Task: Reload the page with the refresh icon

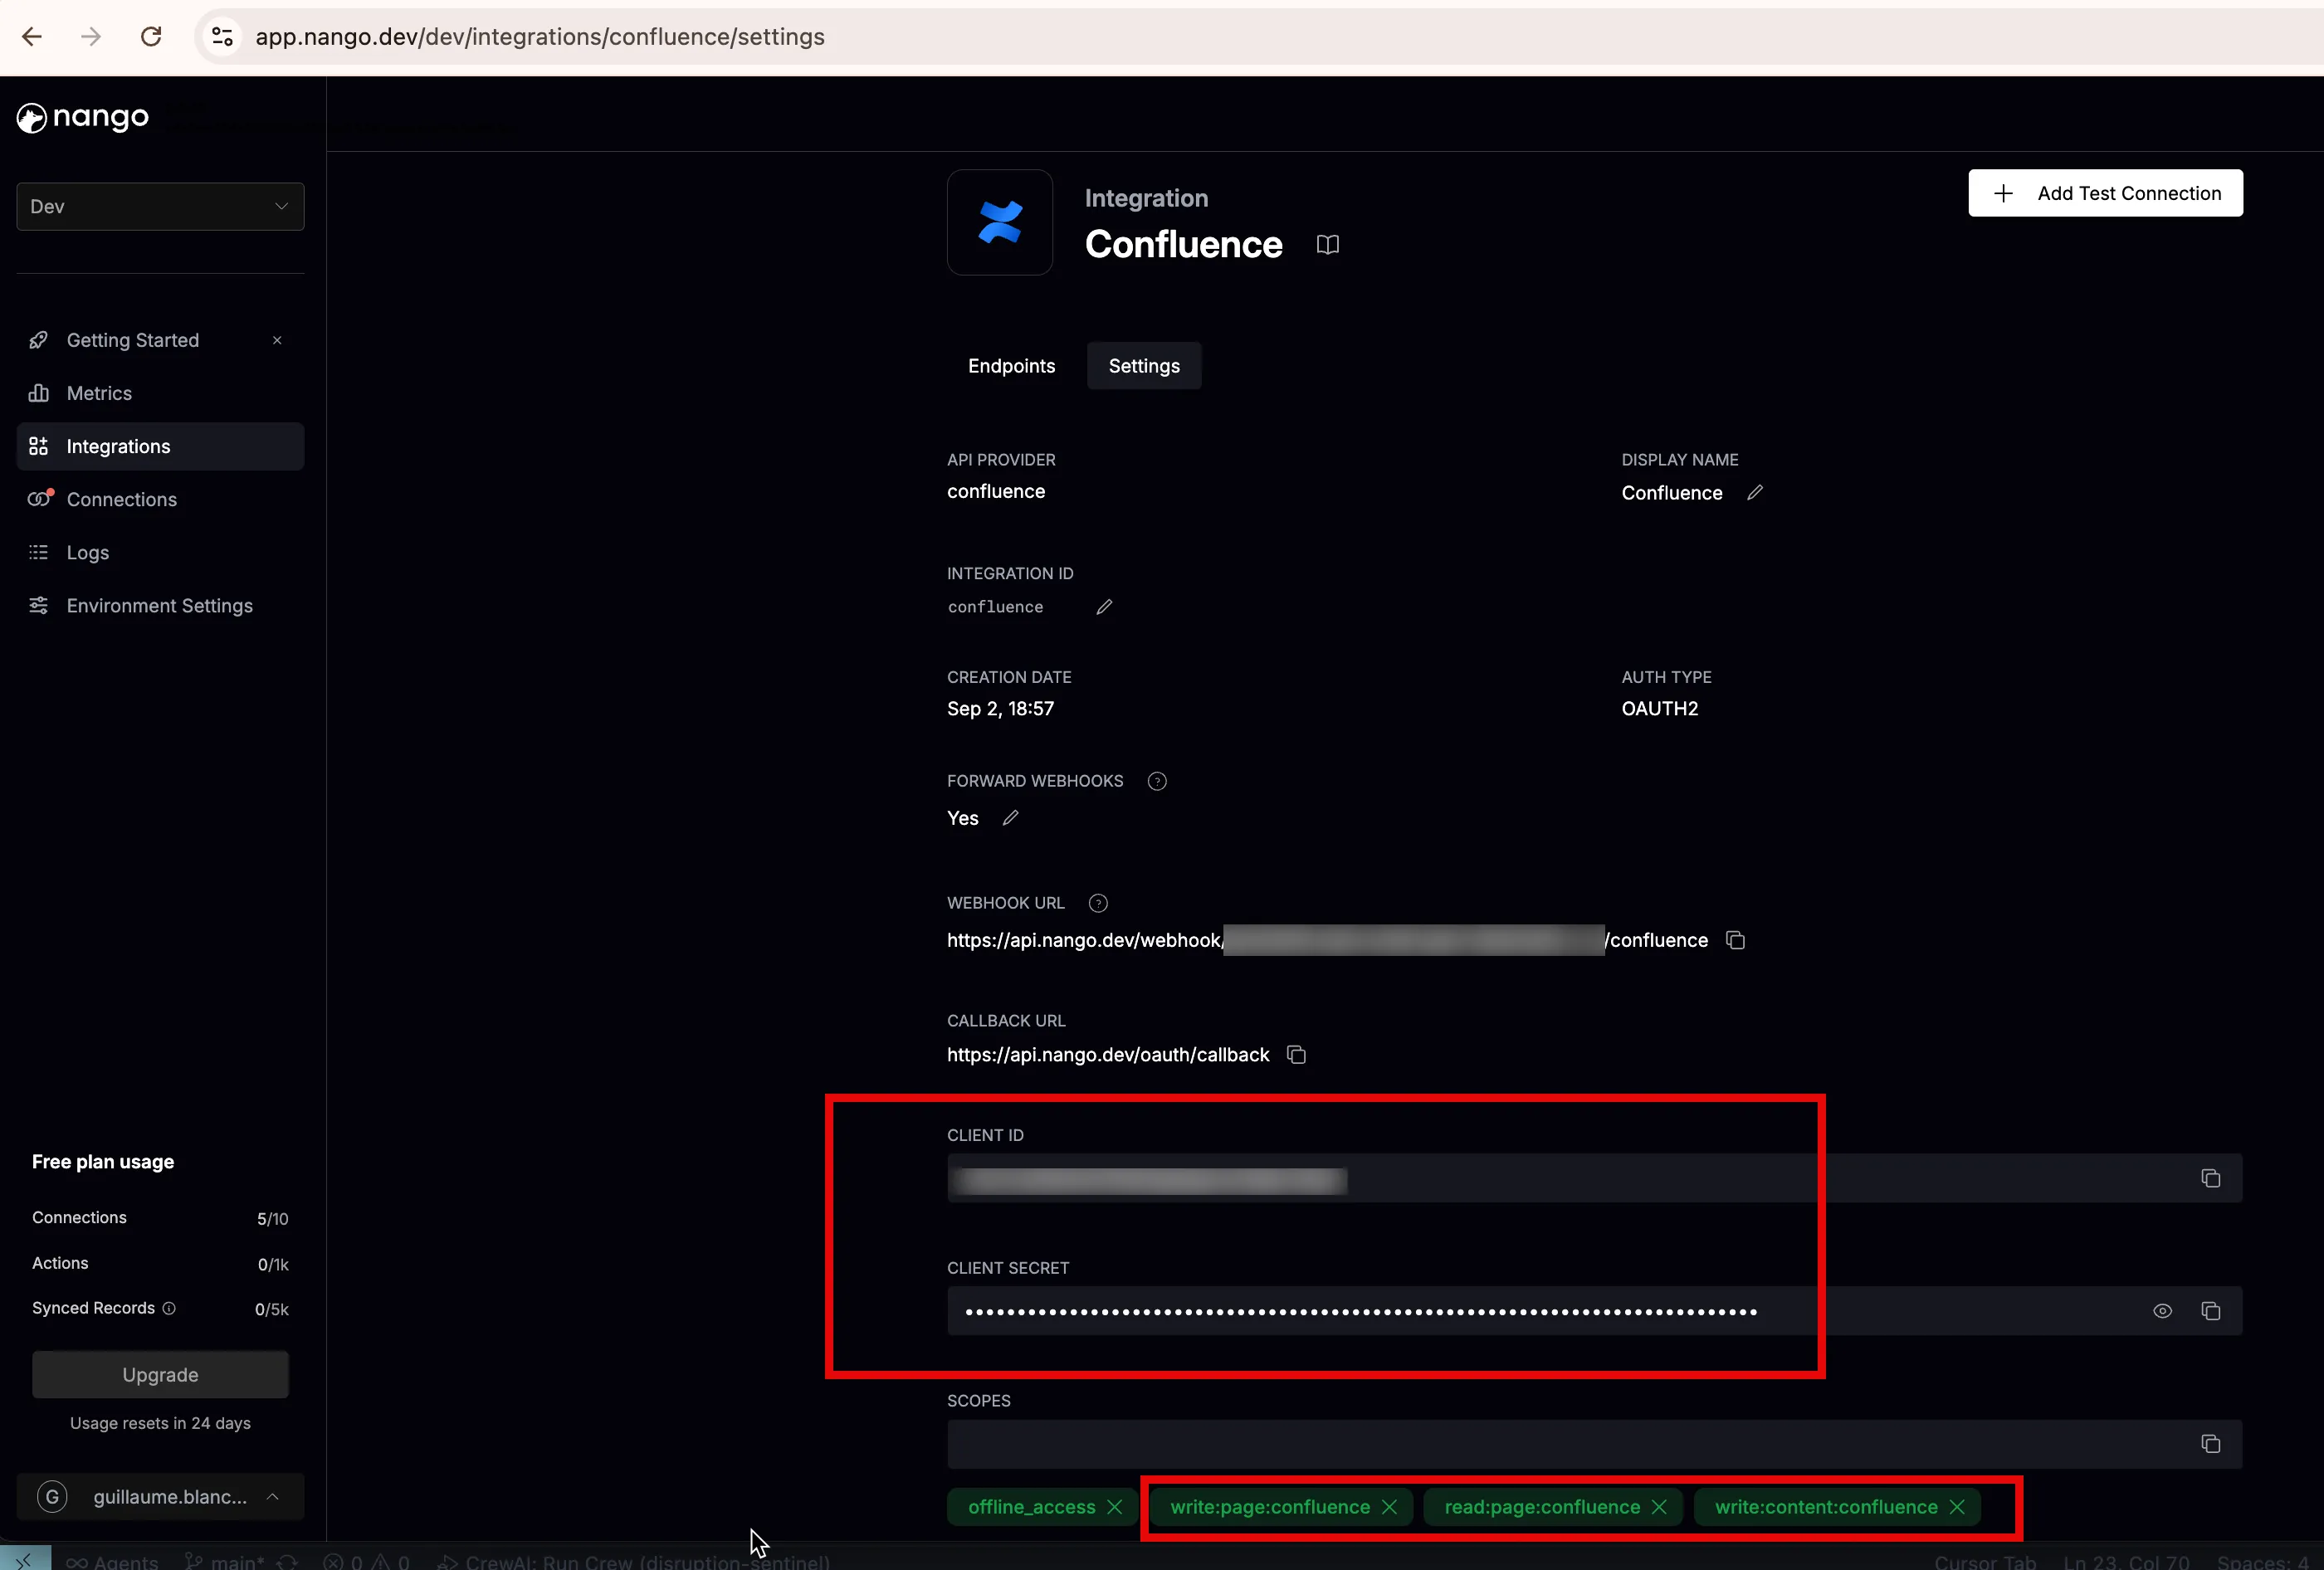Action: click(151, 37)
